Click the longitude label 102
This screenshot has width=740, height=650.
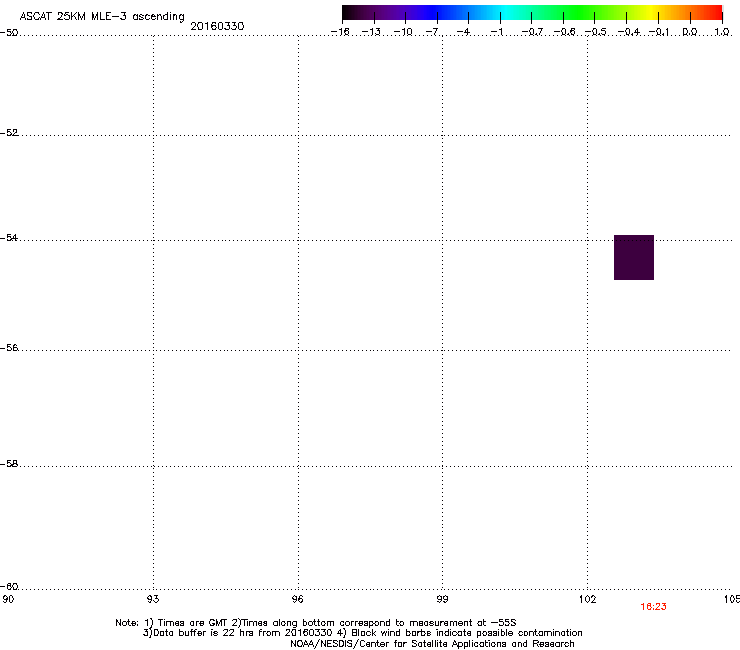pos(587,599)
